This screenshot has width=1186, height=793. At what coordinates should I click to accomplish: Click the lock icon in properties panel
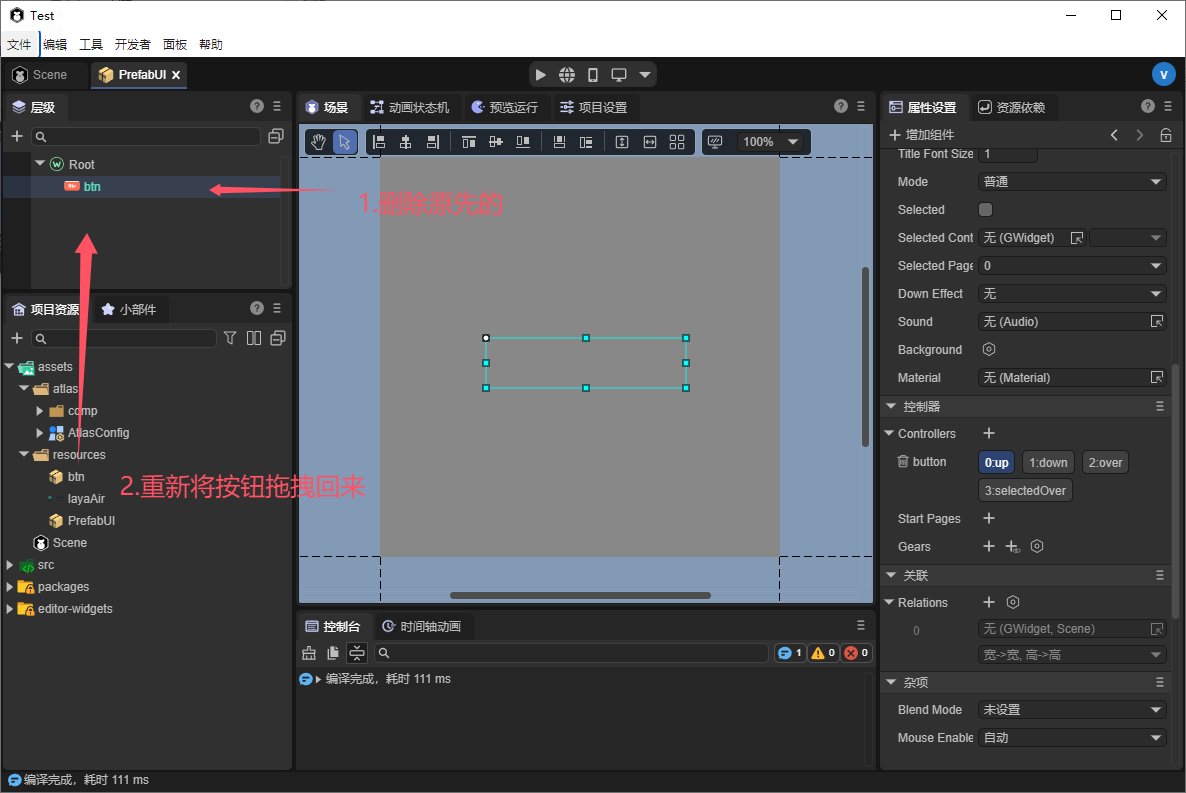1165,135
